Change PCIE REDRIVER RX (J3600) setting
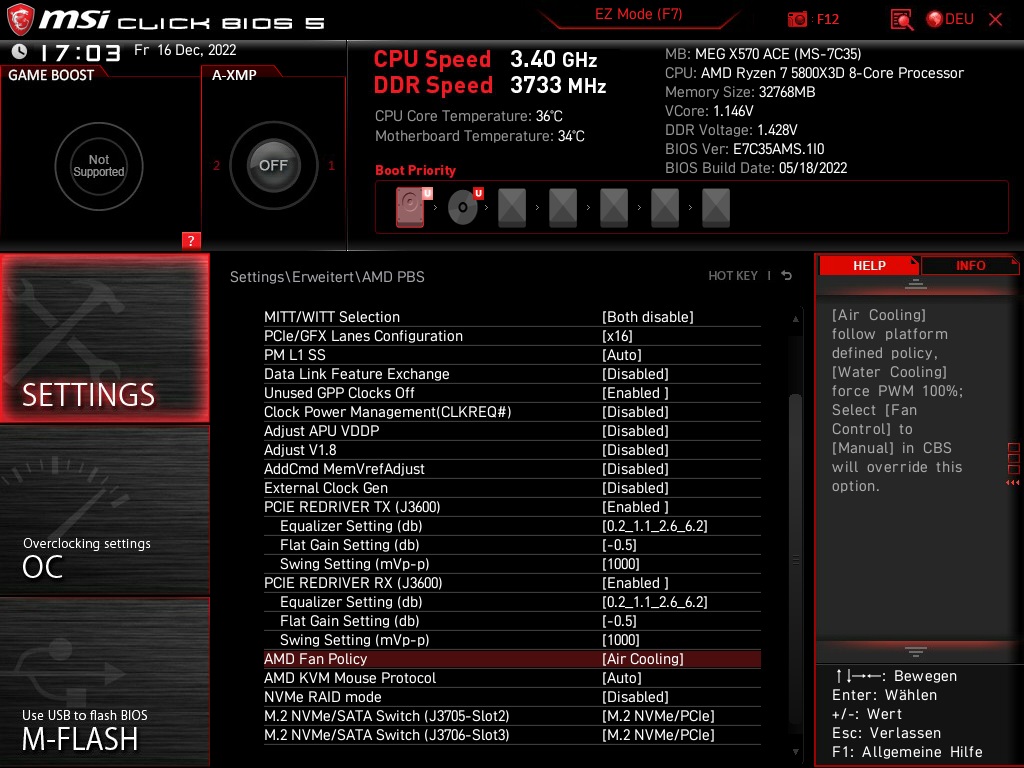This screenshot has height=768, width=1024. (x=512, y=583)
